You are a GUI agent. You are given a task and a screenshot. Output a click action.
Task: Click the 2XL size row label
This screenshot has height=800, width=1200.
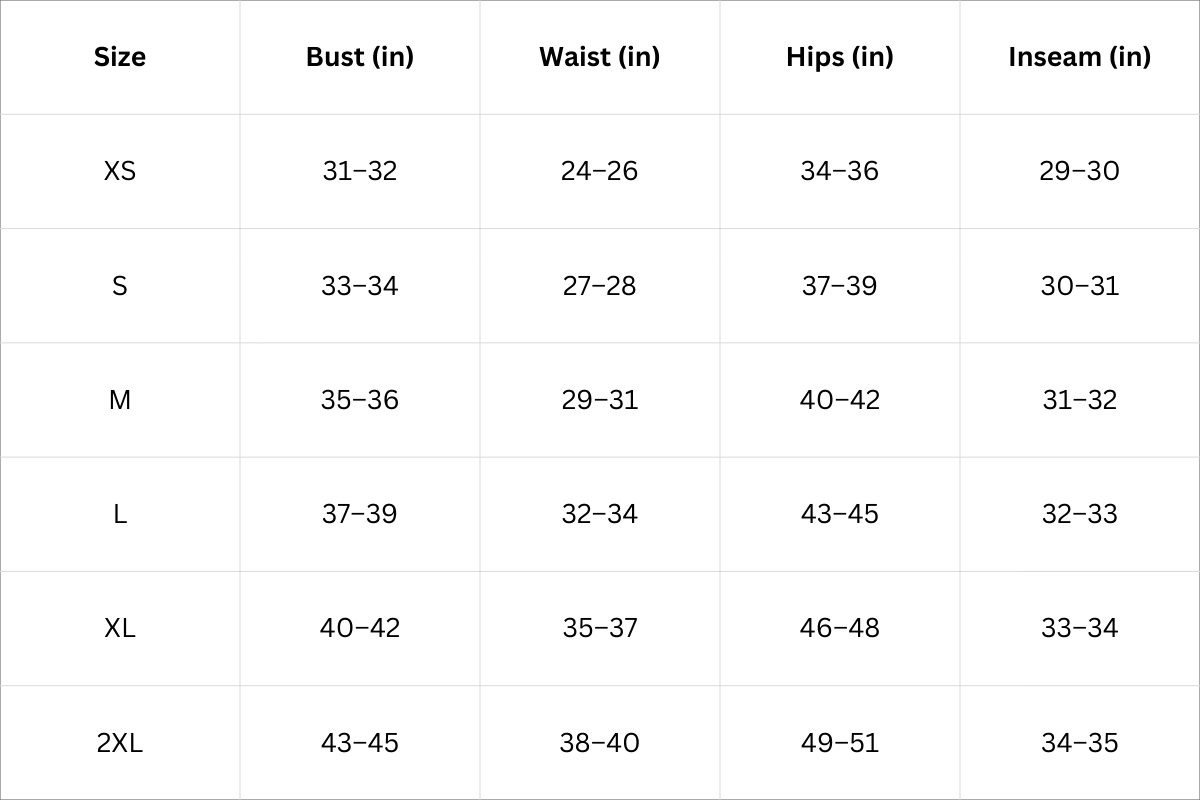(120, 743)
